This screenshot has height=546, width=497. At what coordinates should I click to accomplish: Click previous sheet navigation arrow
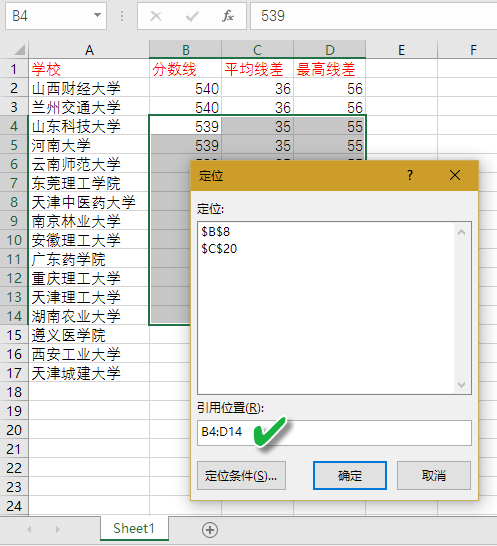point(29,530)
